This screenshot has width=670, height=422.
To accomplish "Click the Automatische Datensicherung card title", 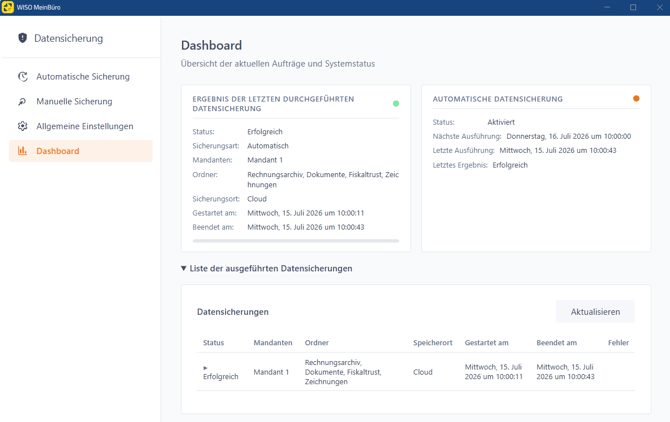I will [497, 99].
